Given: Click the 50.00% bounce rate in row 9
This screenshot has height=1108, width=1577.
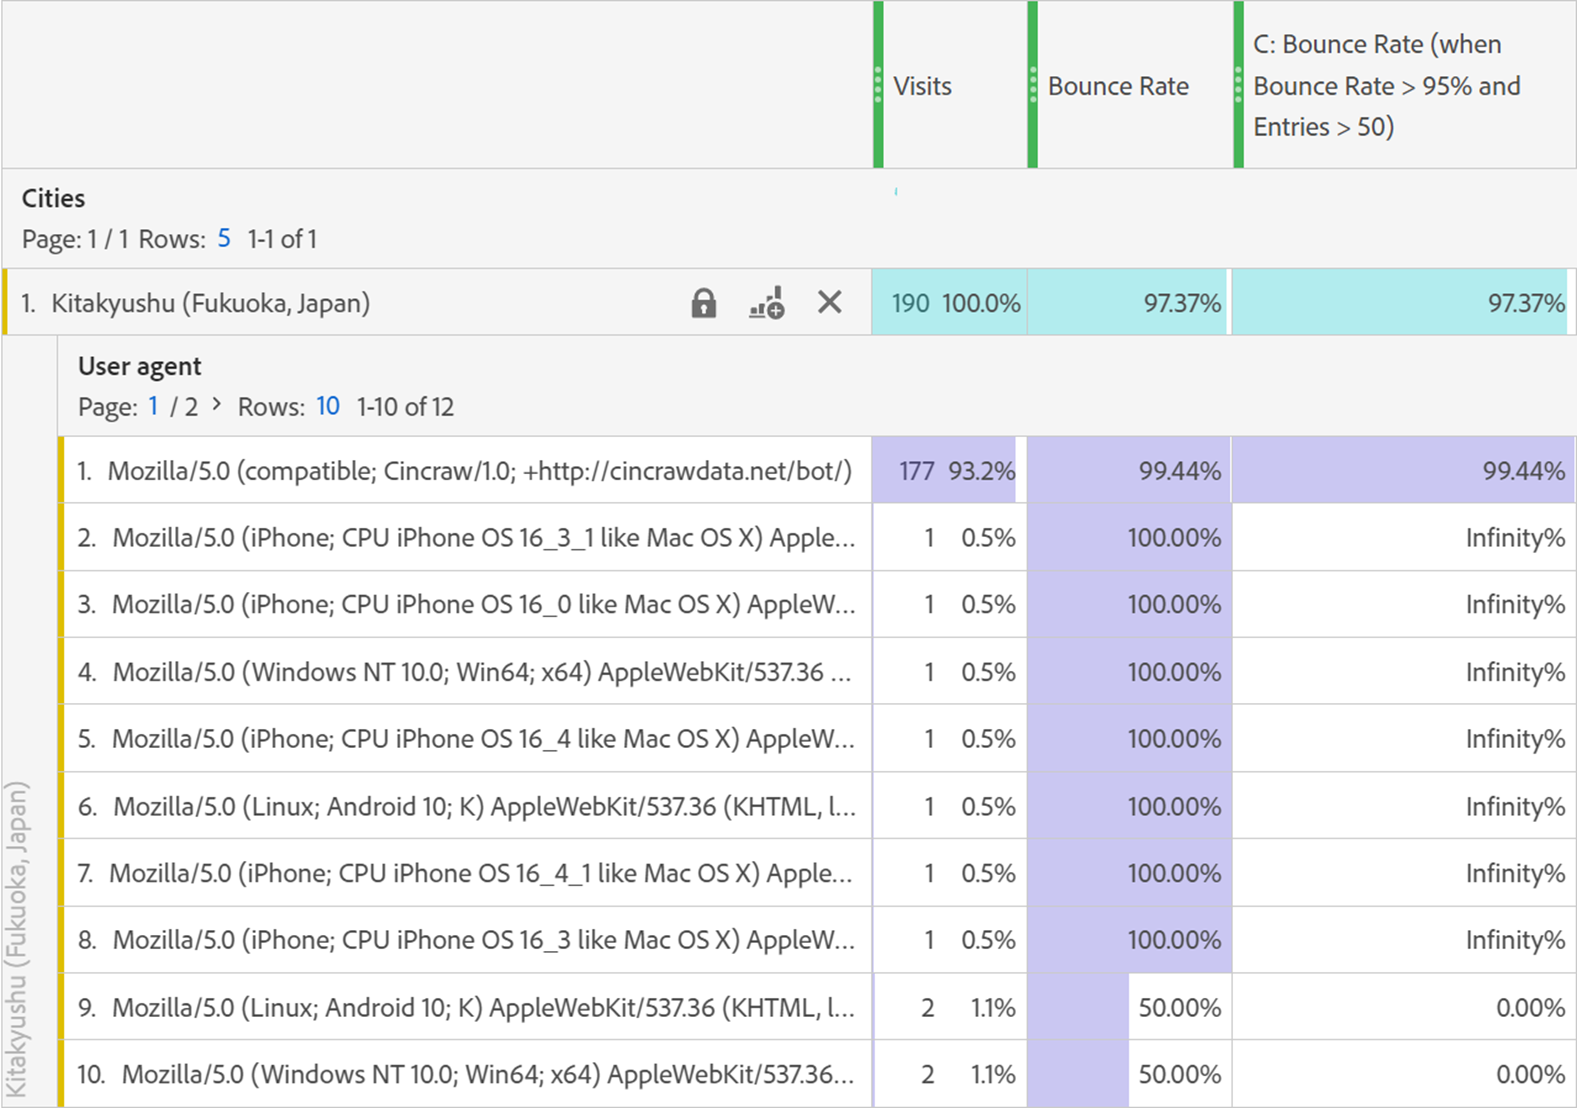Looking at the screenshot, I should [x=1129, y=1007].
